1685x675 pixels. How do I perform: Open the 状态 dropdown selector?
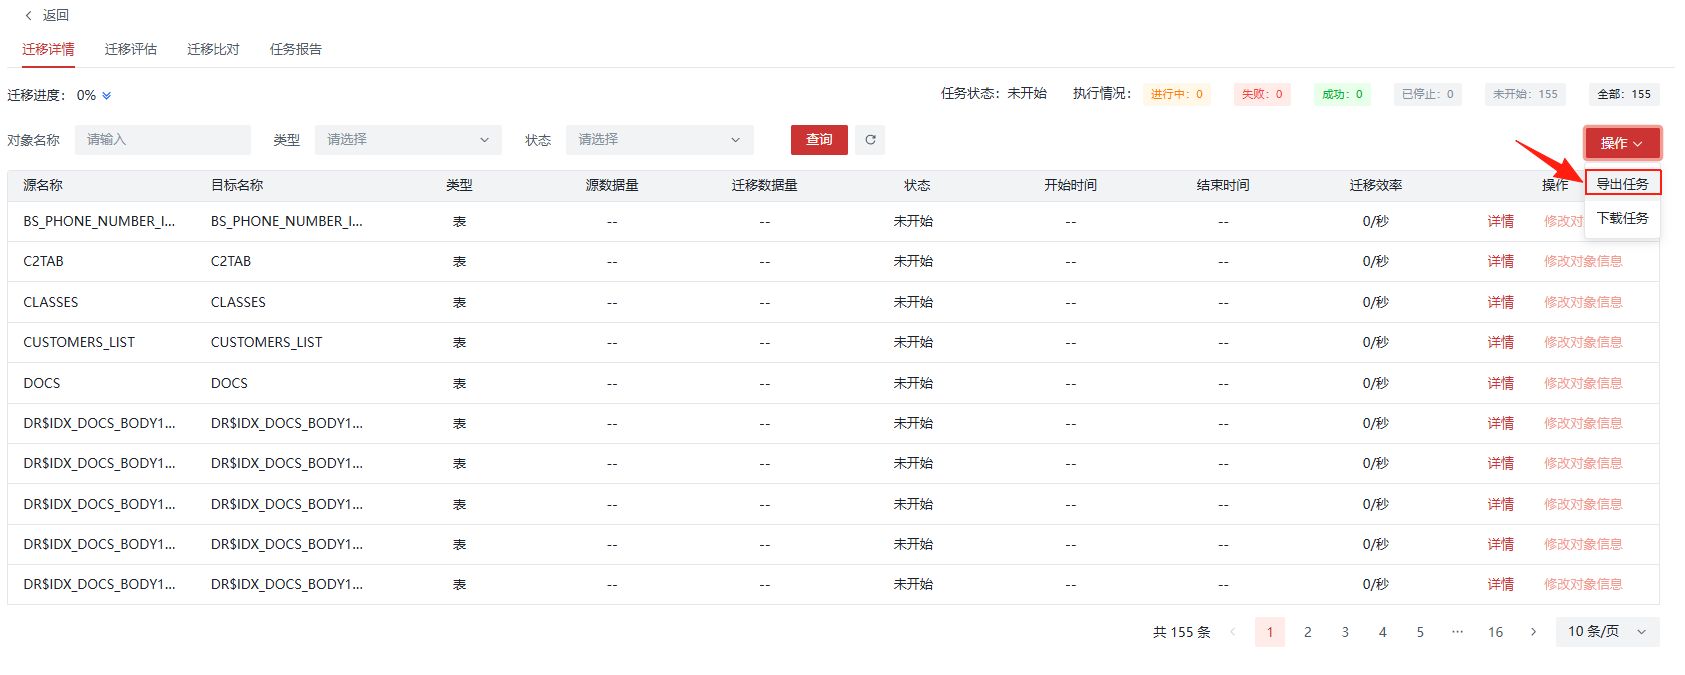[x=659, y=140]
